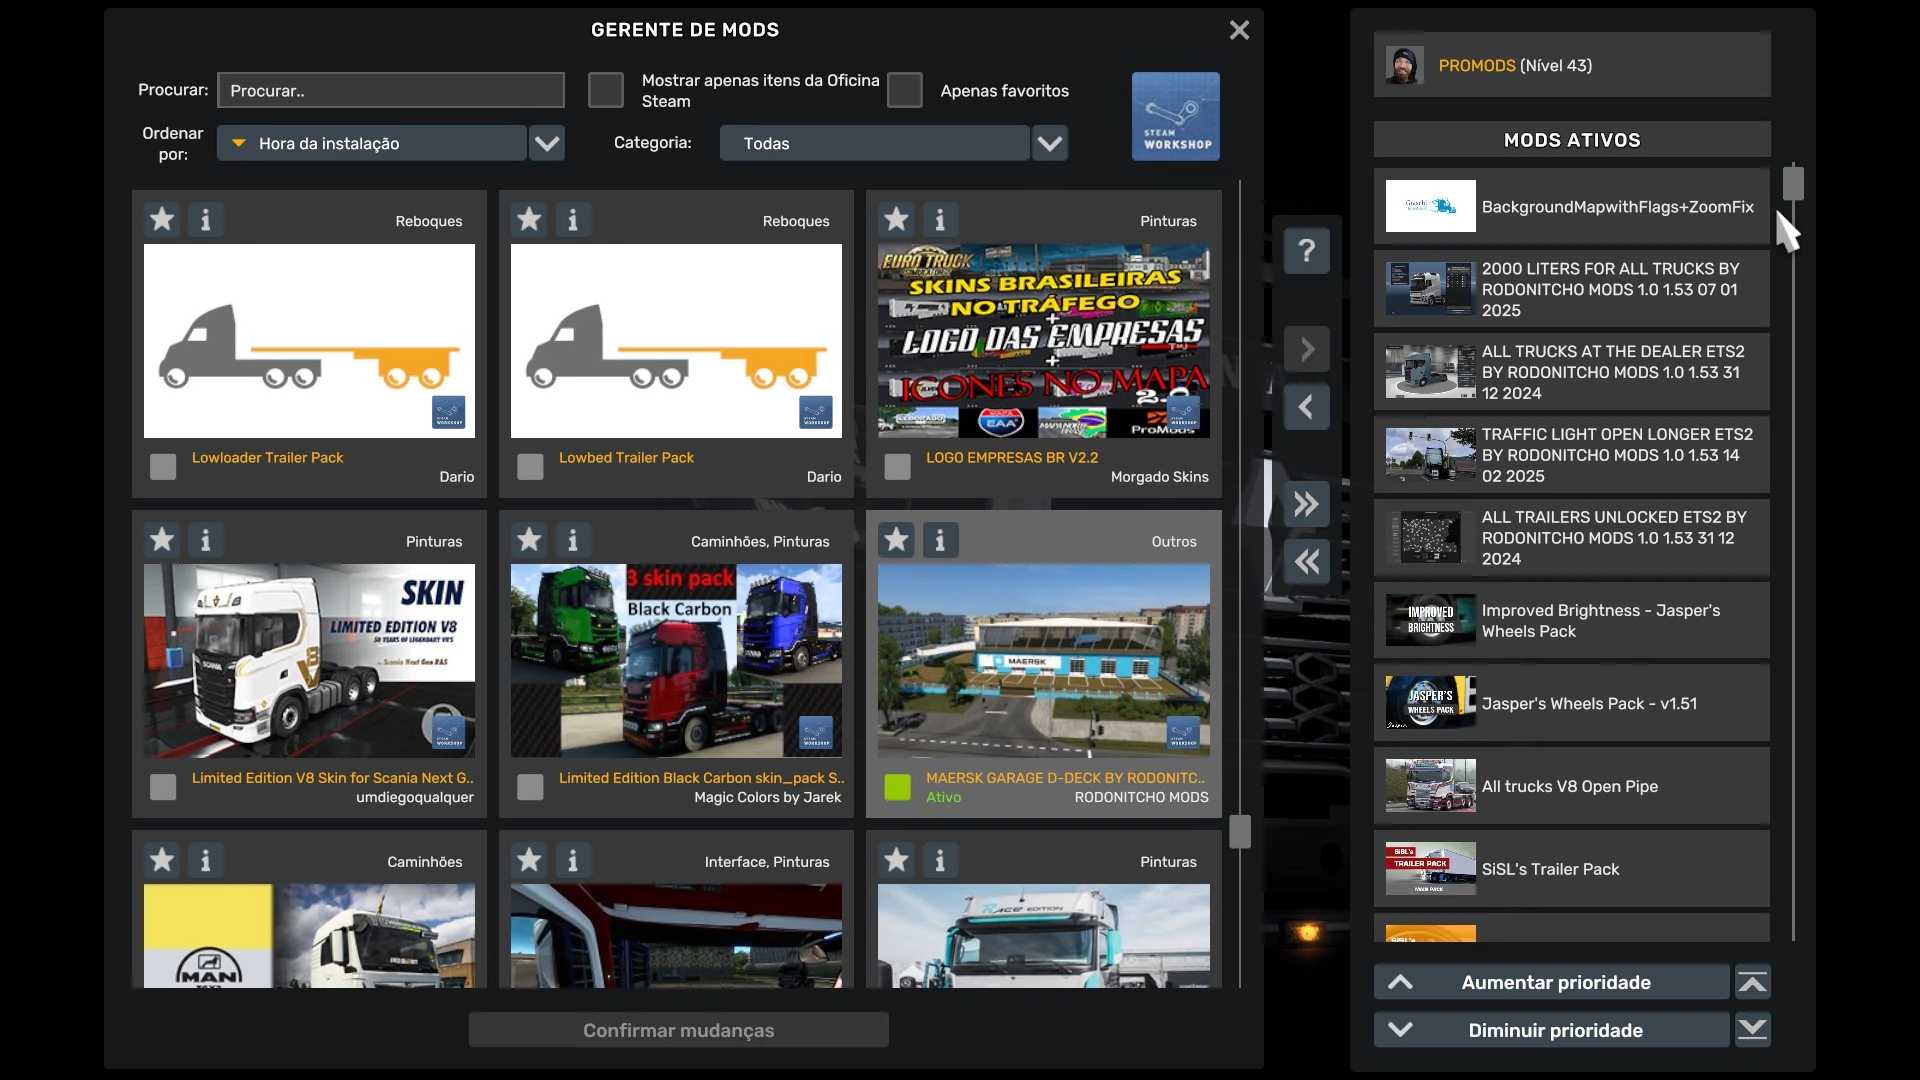The height and width of the screenshot is (1080, 1920).
Task: Deactivate all mods with double left arrow
Action: 1306,561
